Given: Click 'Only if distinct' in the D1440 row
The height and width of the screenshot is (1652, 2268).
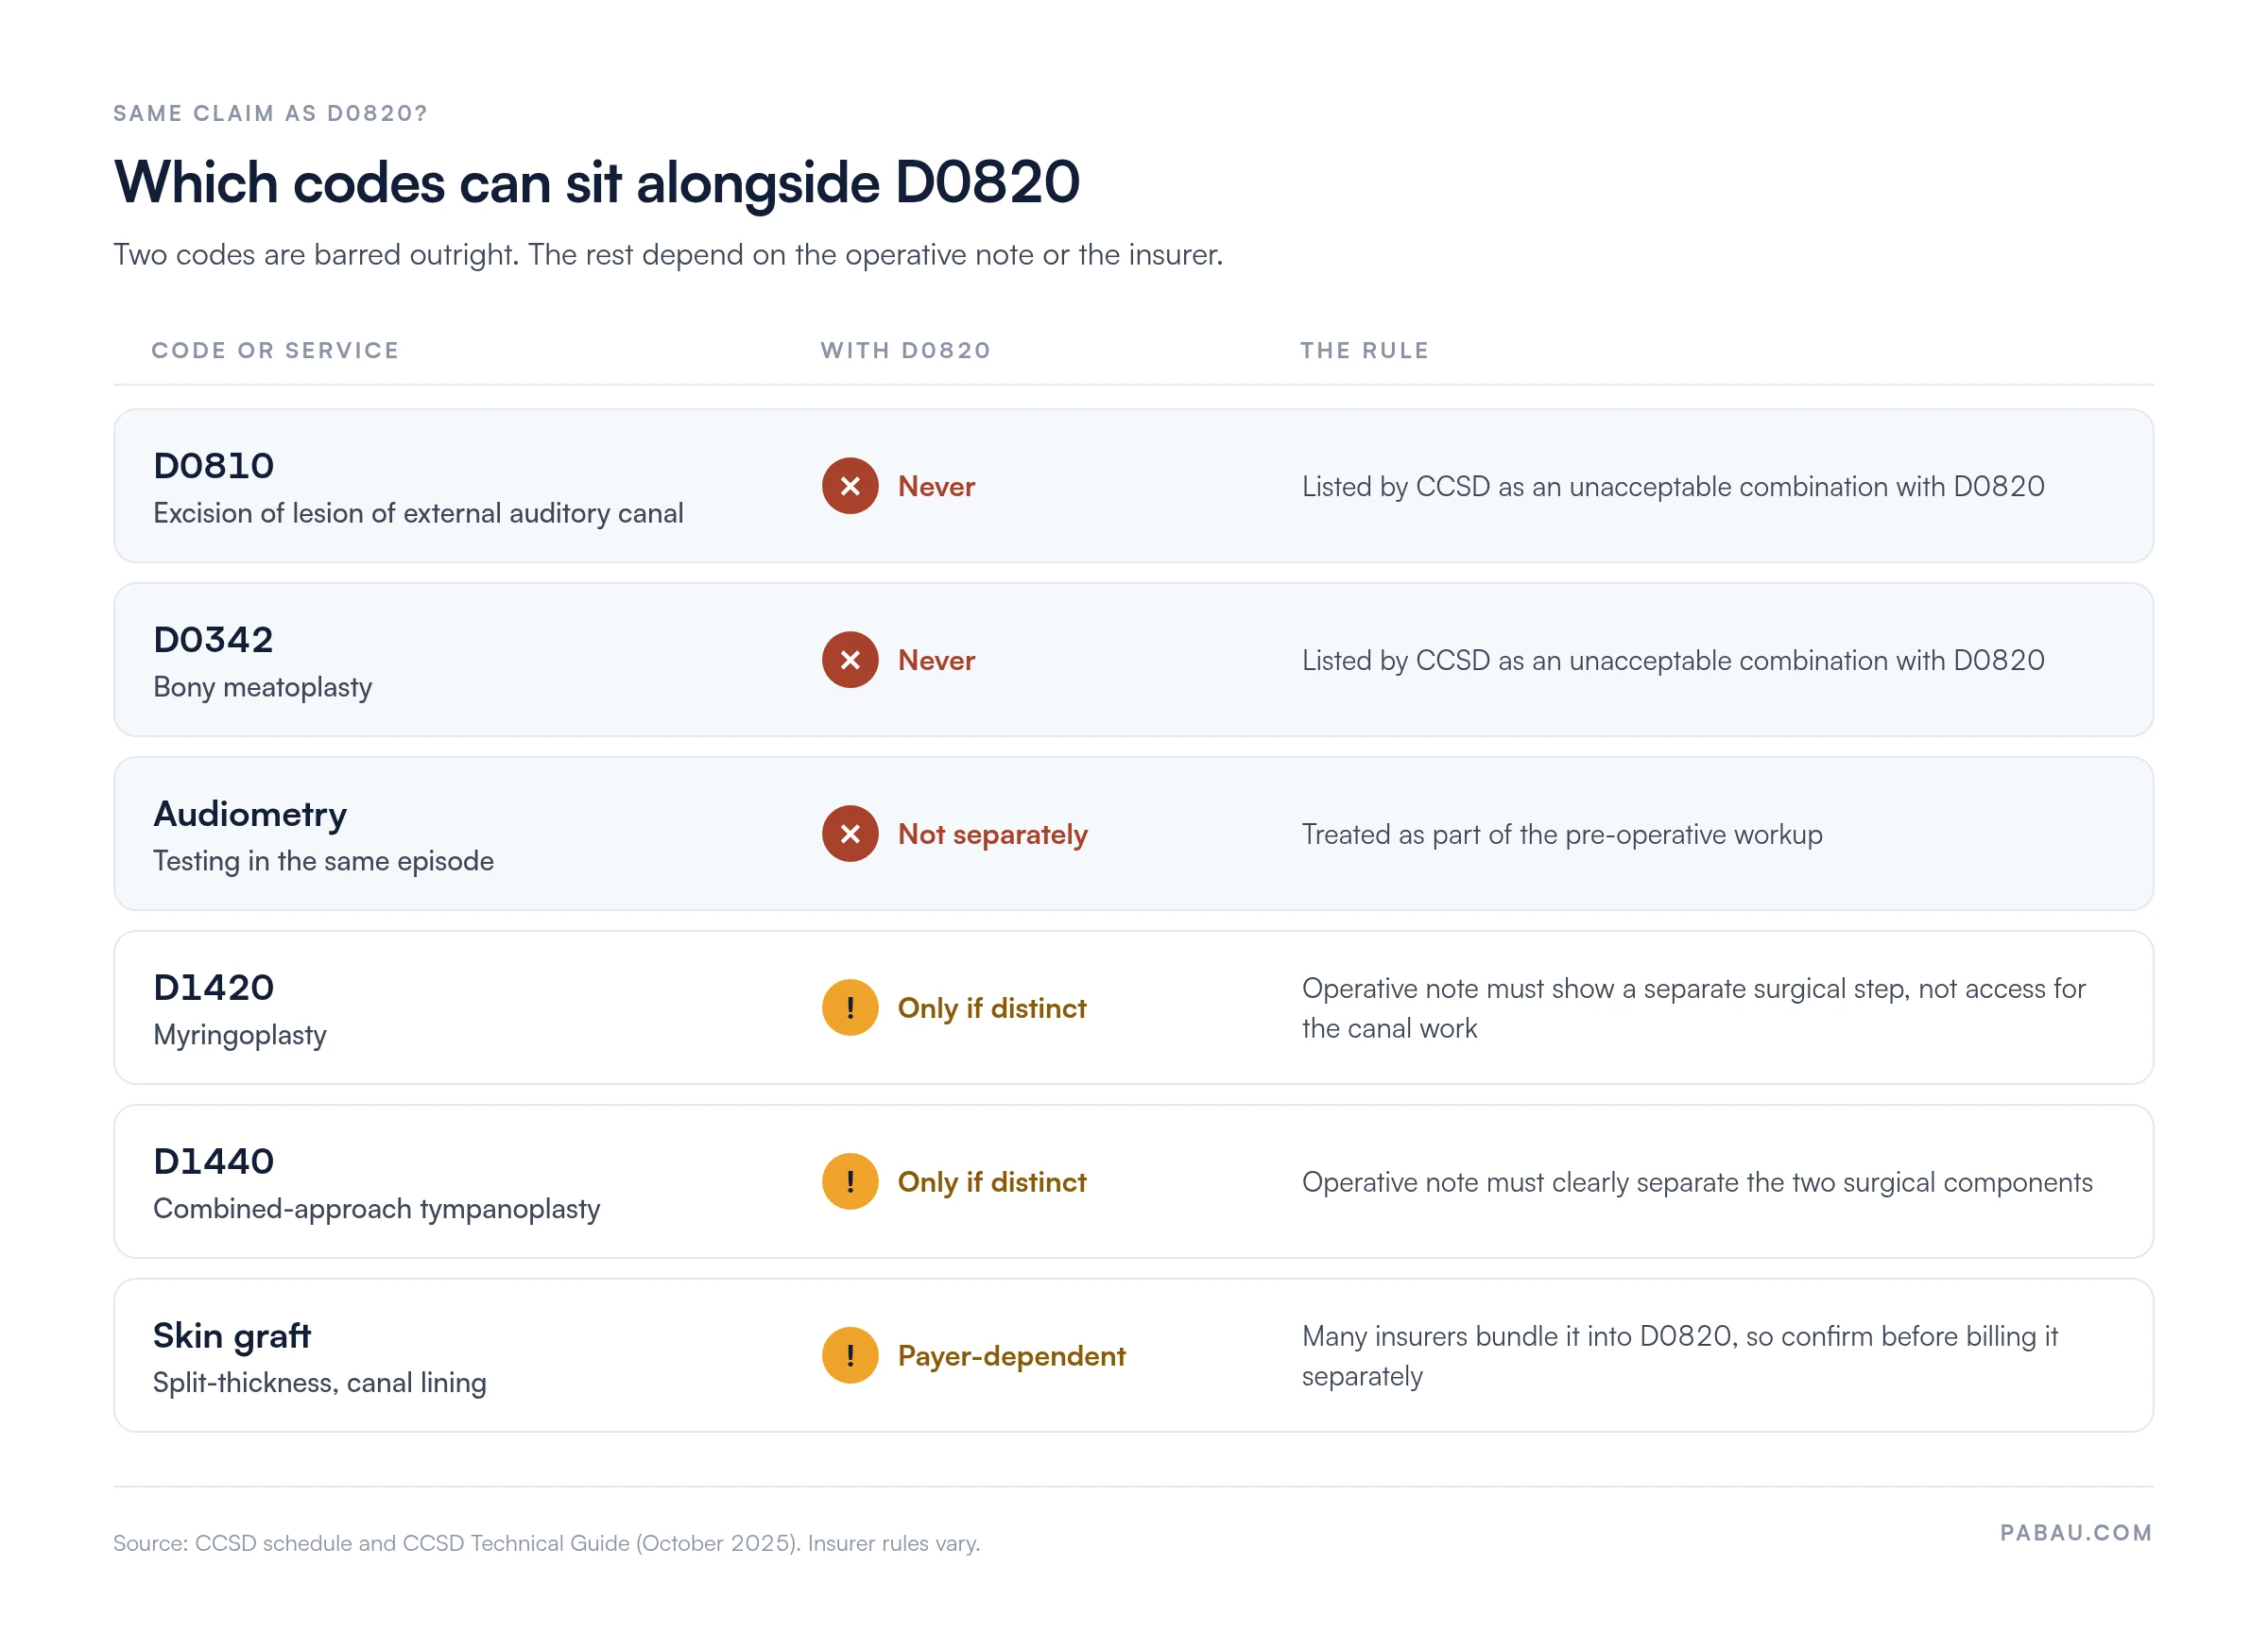Looking at the screenshot, I should point(991,1183).
